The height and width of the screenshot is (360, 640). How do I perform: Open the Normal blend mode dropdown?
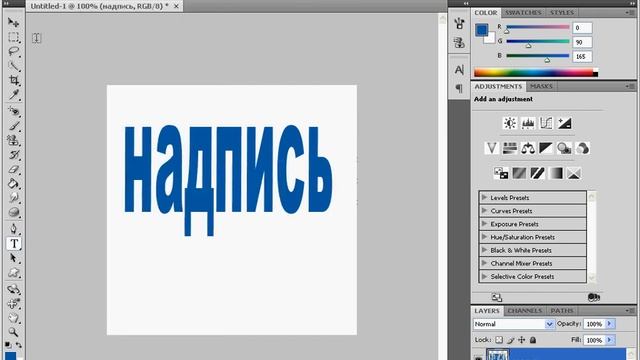pos(514,324)
